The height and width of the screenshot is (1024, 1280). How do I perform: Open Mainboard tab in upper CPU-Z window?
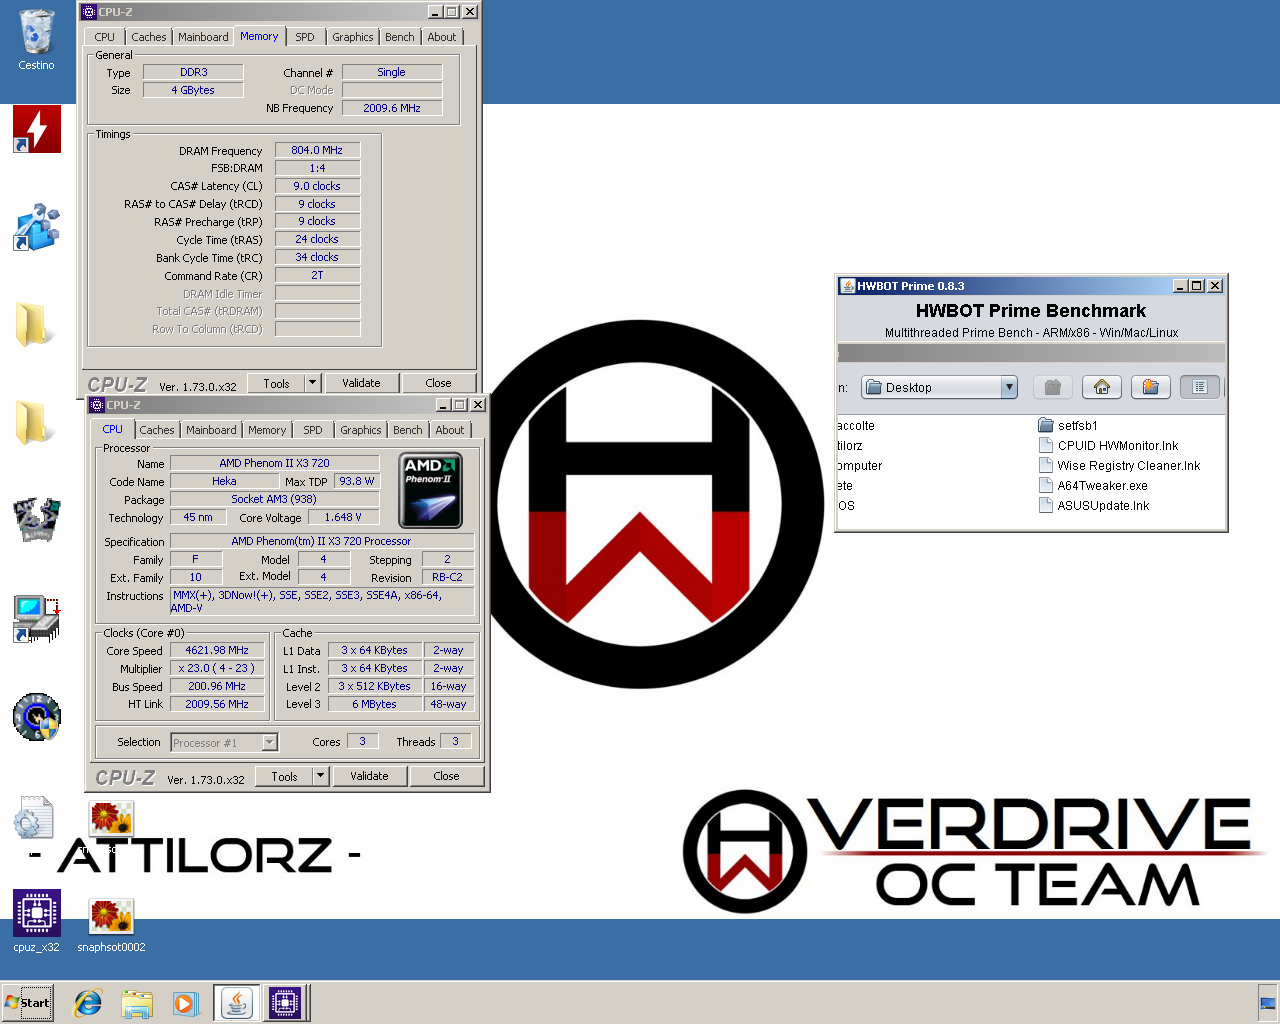[x=203, y=37]
